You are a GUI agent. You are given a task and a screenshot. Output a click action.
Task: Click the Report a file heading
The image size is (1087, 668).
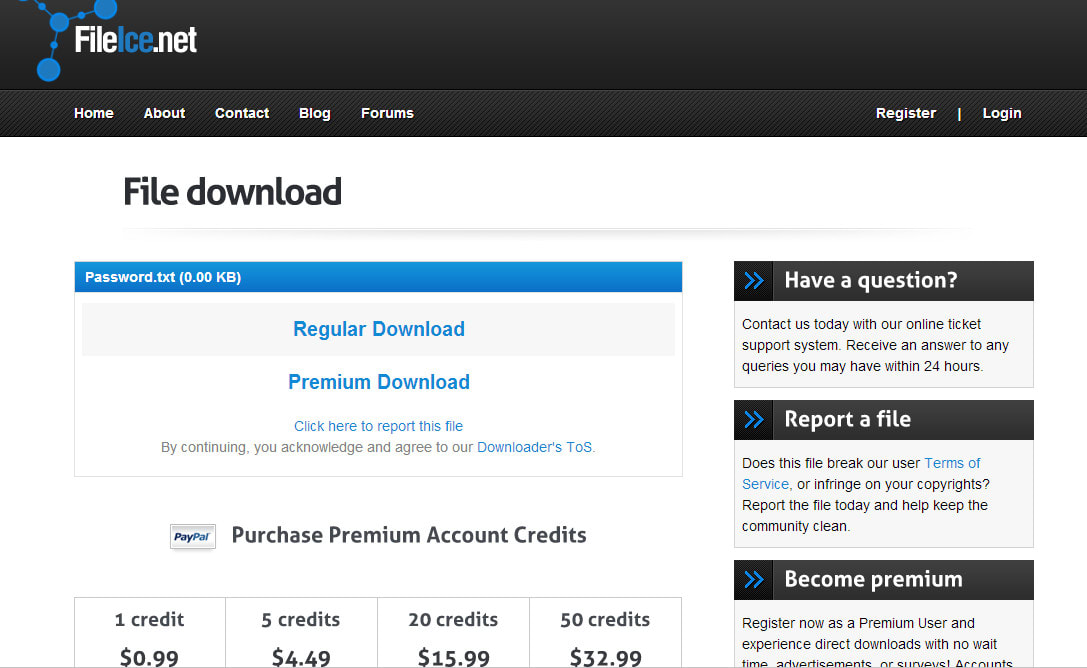[x=847, y=419]
